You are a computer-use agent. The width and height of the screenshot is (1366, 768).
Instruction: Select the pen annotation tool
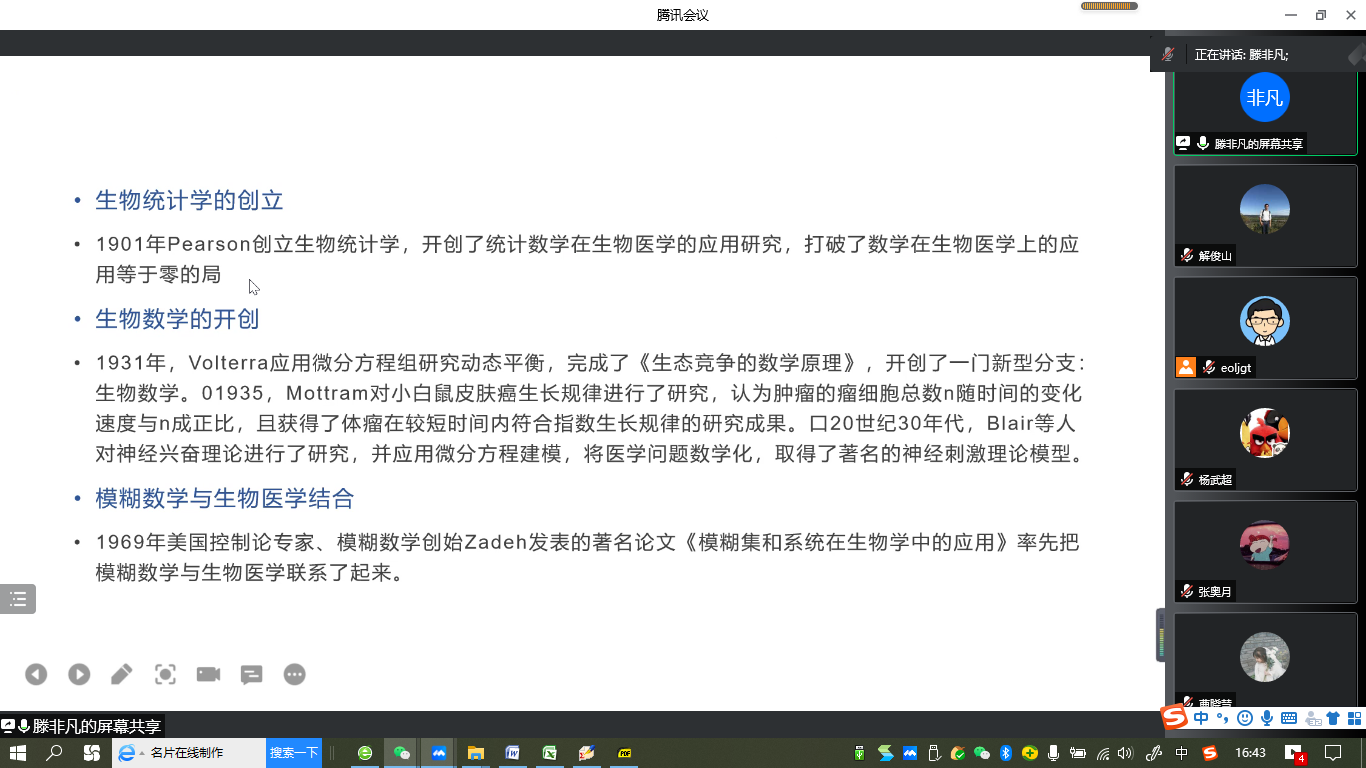click(122, 675)
